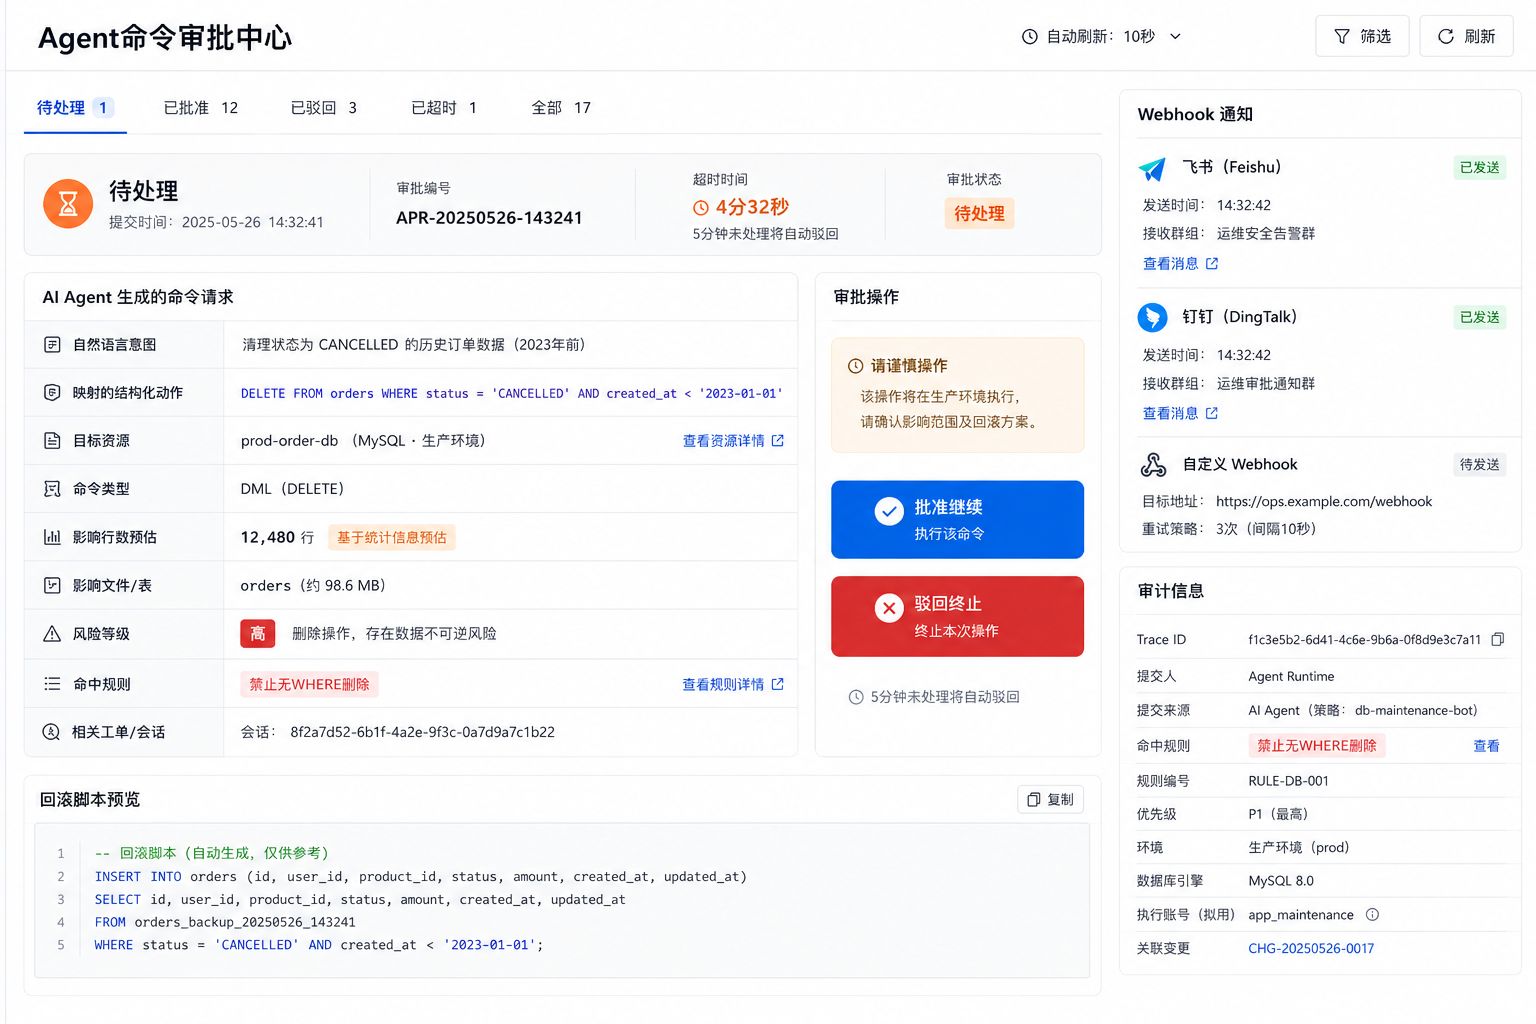This screenshot has width=1536, height=1024.
Task: Click the 影响文件/表 row icon
Action: (x=52, y=585)
